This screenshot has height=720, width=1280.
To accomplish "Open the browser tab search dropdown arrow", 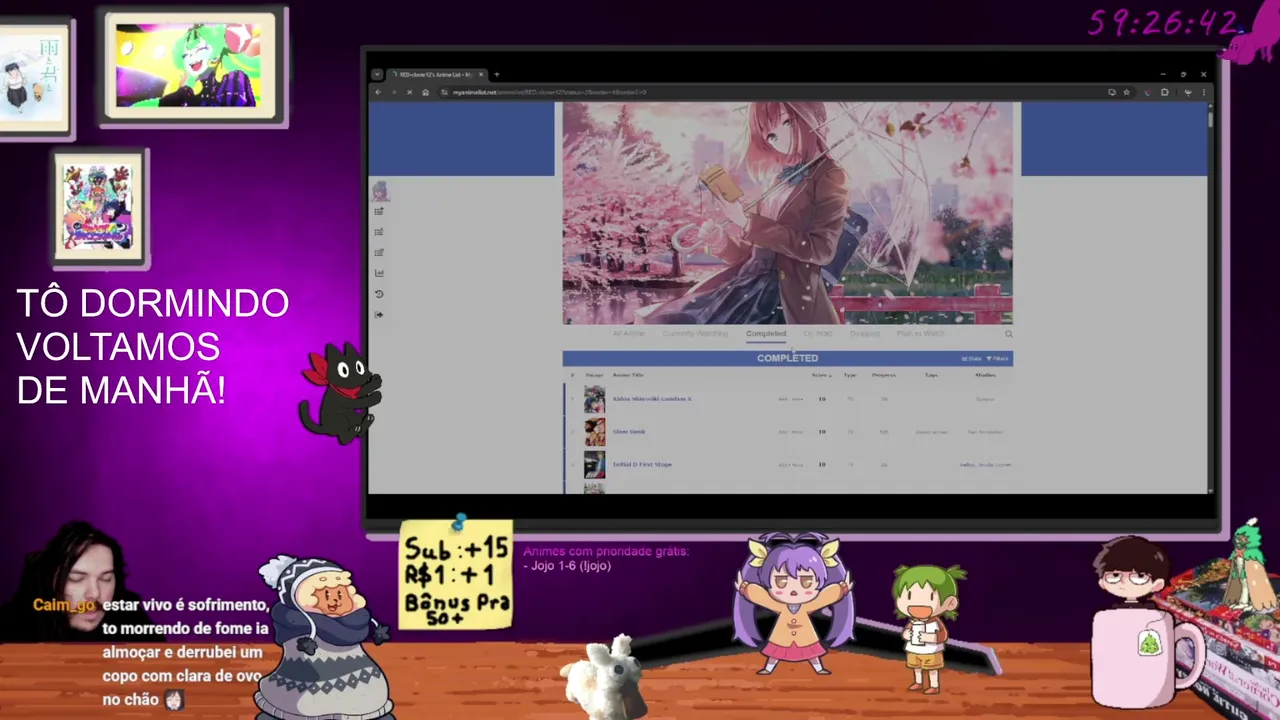I will (x=376, y=74).
